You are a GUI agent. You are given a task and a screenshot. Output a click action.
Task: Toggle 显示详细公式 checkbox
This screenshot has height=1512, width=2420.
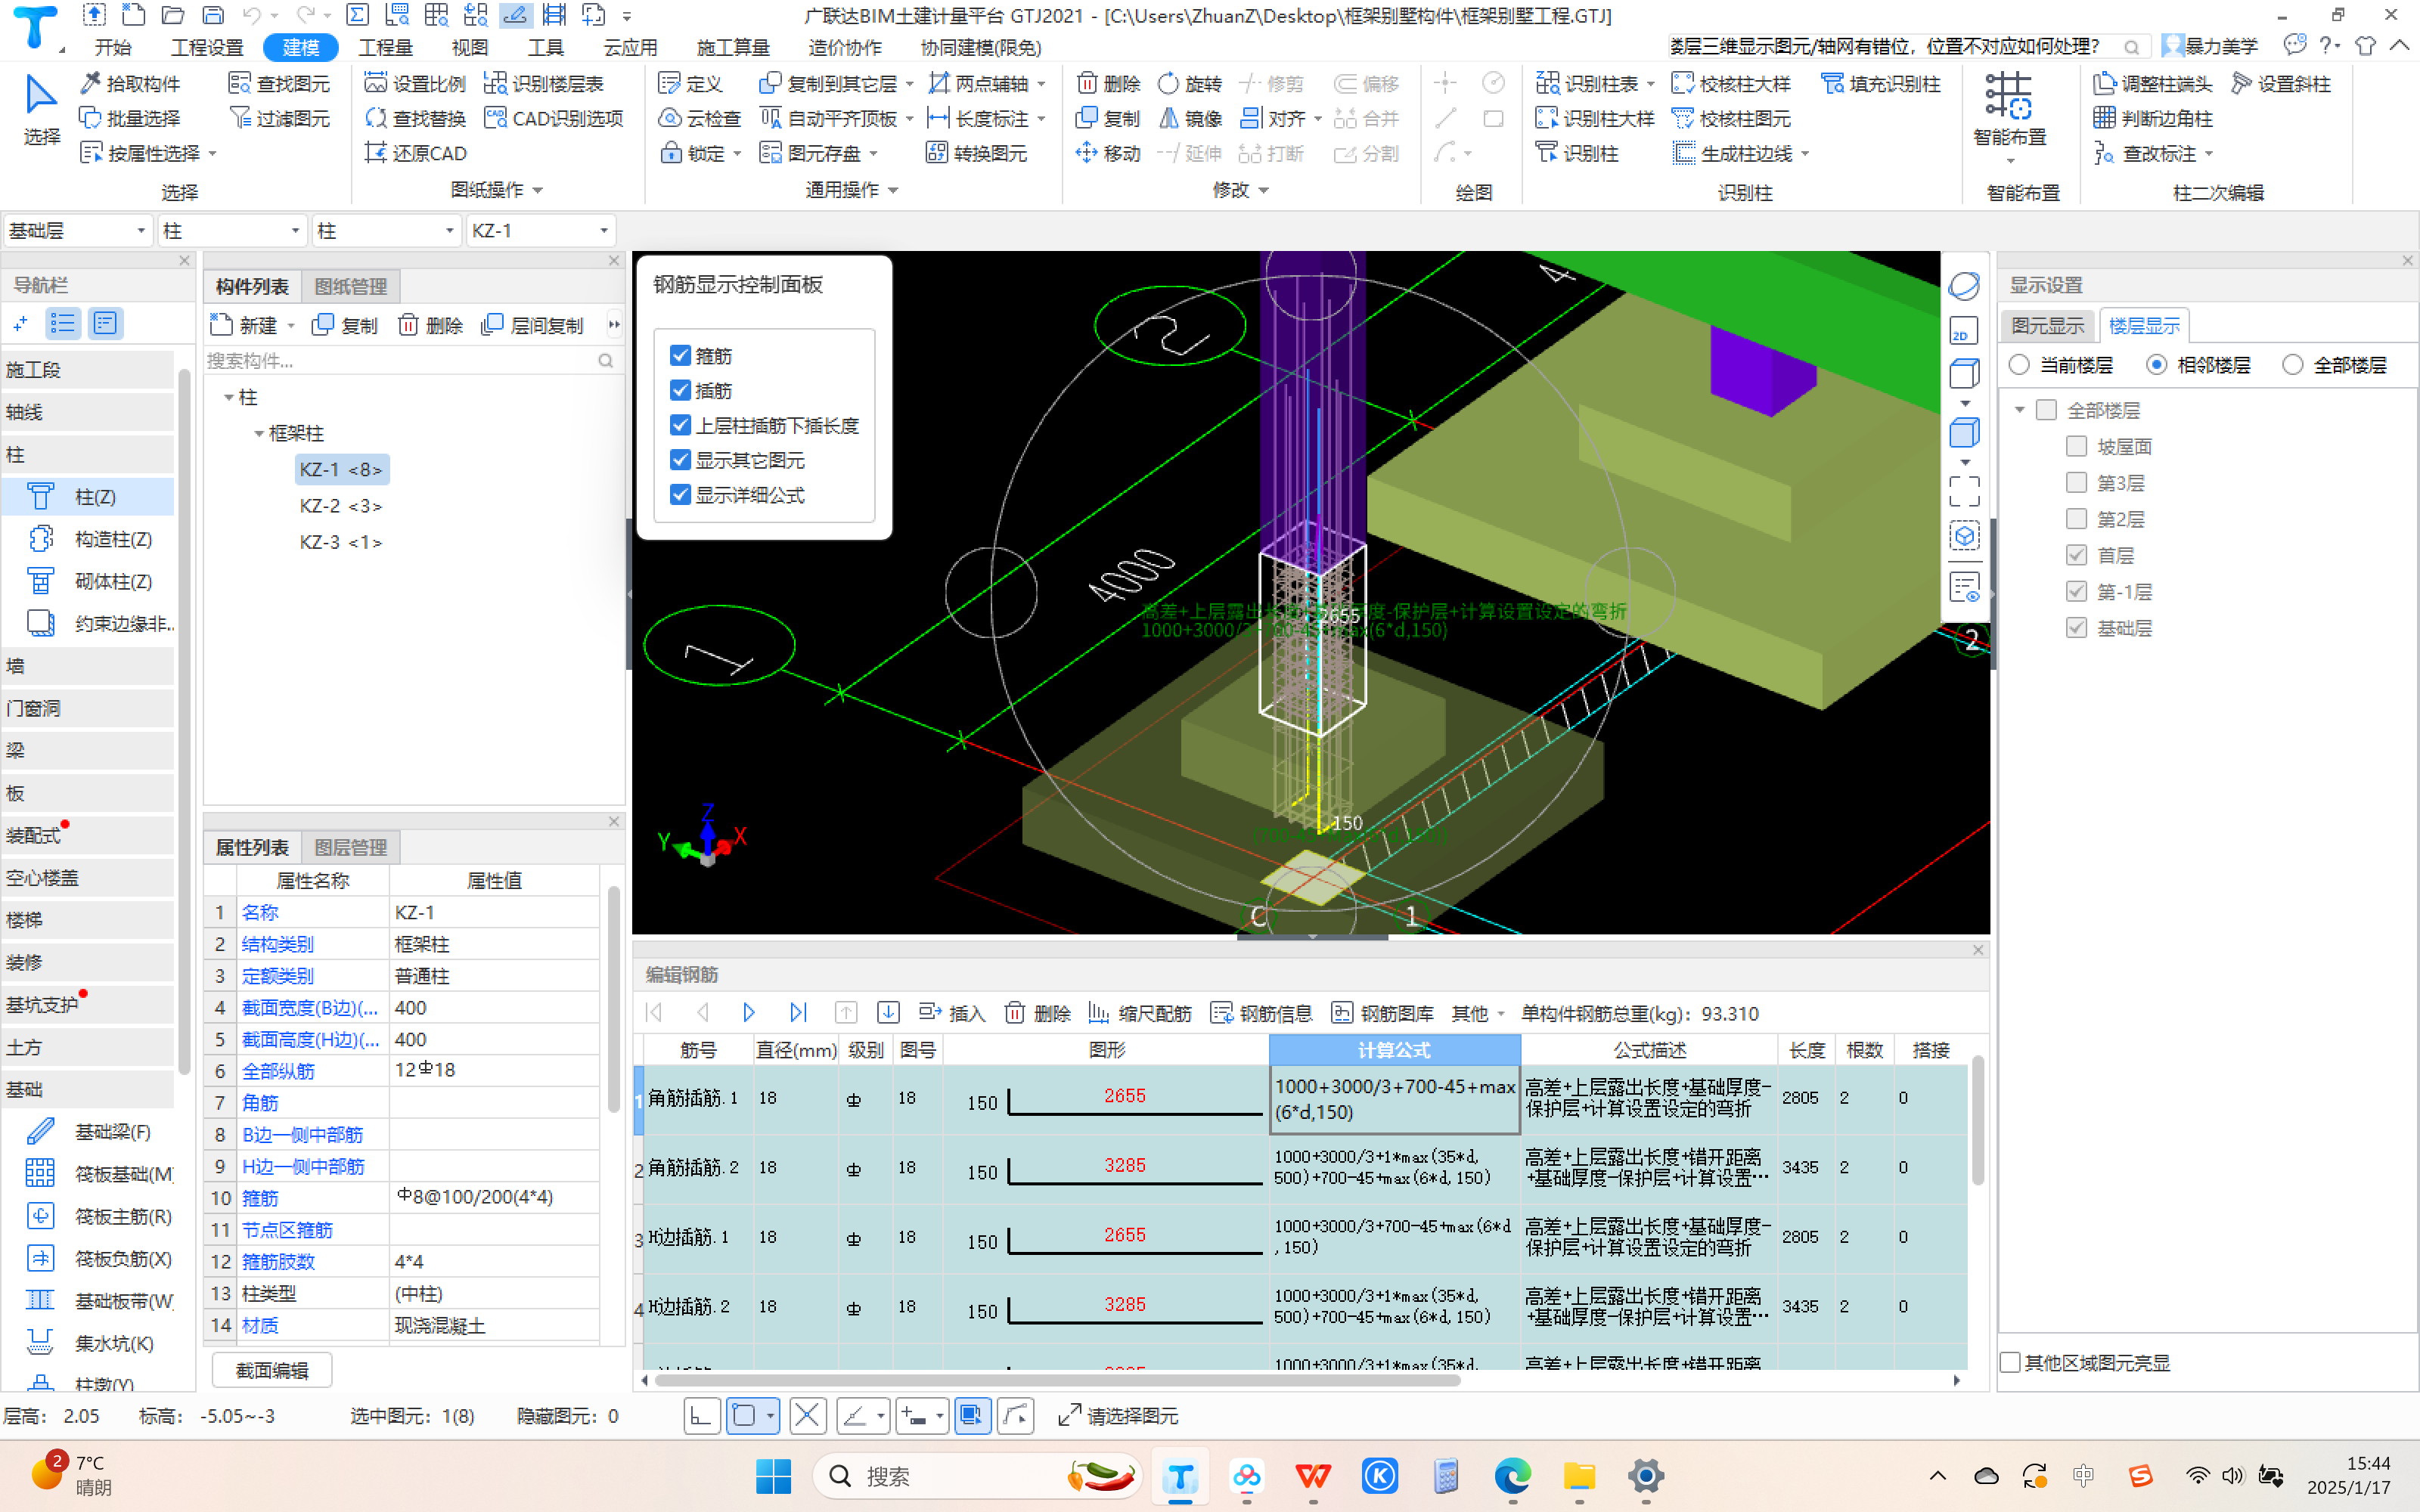[x=681, y=495]
